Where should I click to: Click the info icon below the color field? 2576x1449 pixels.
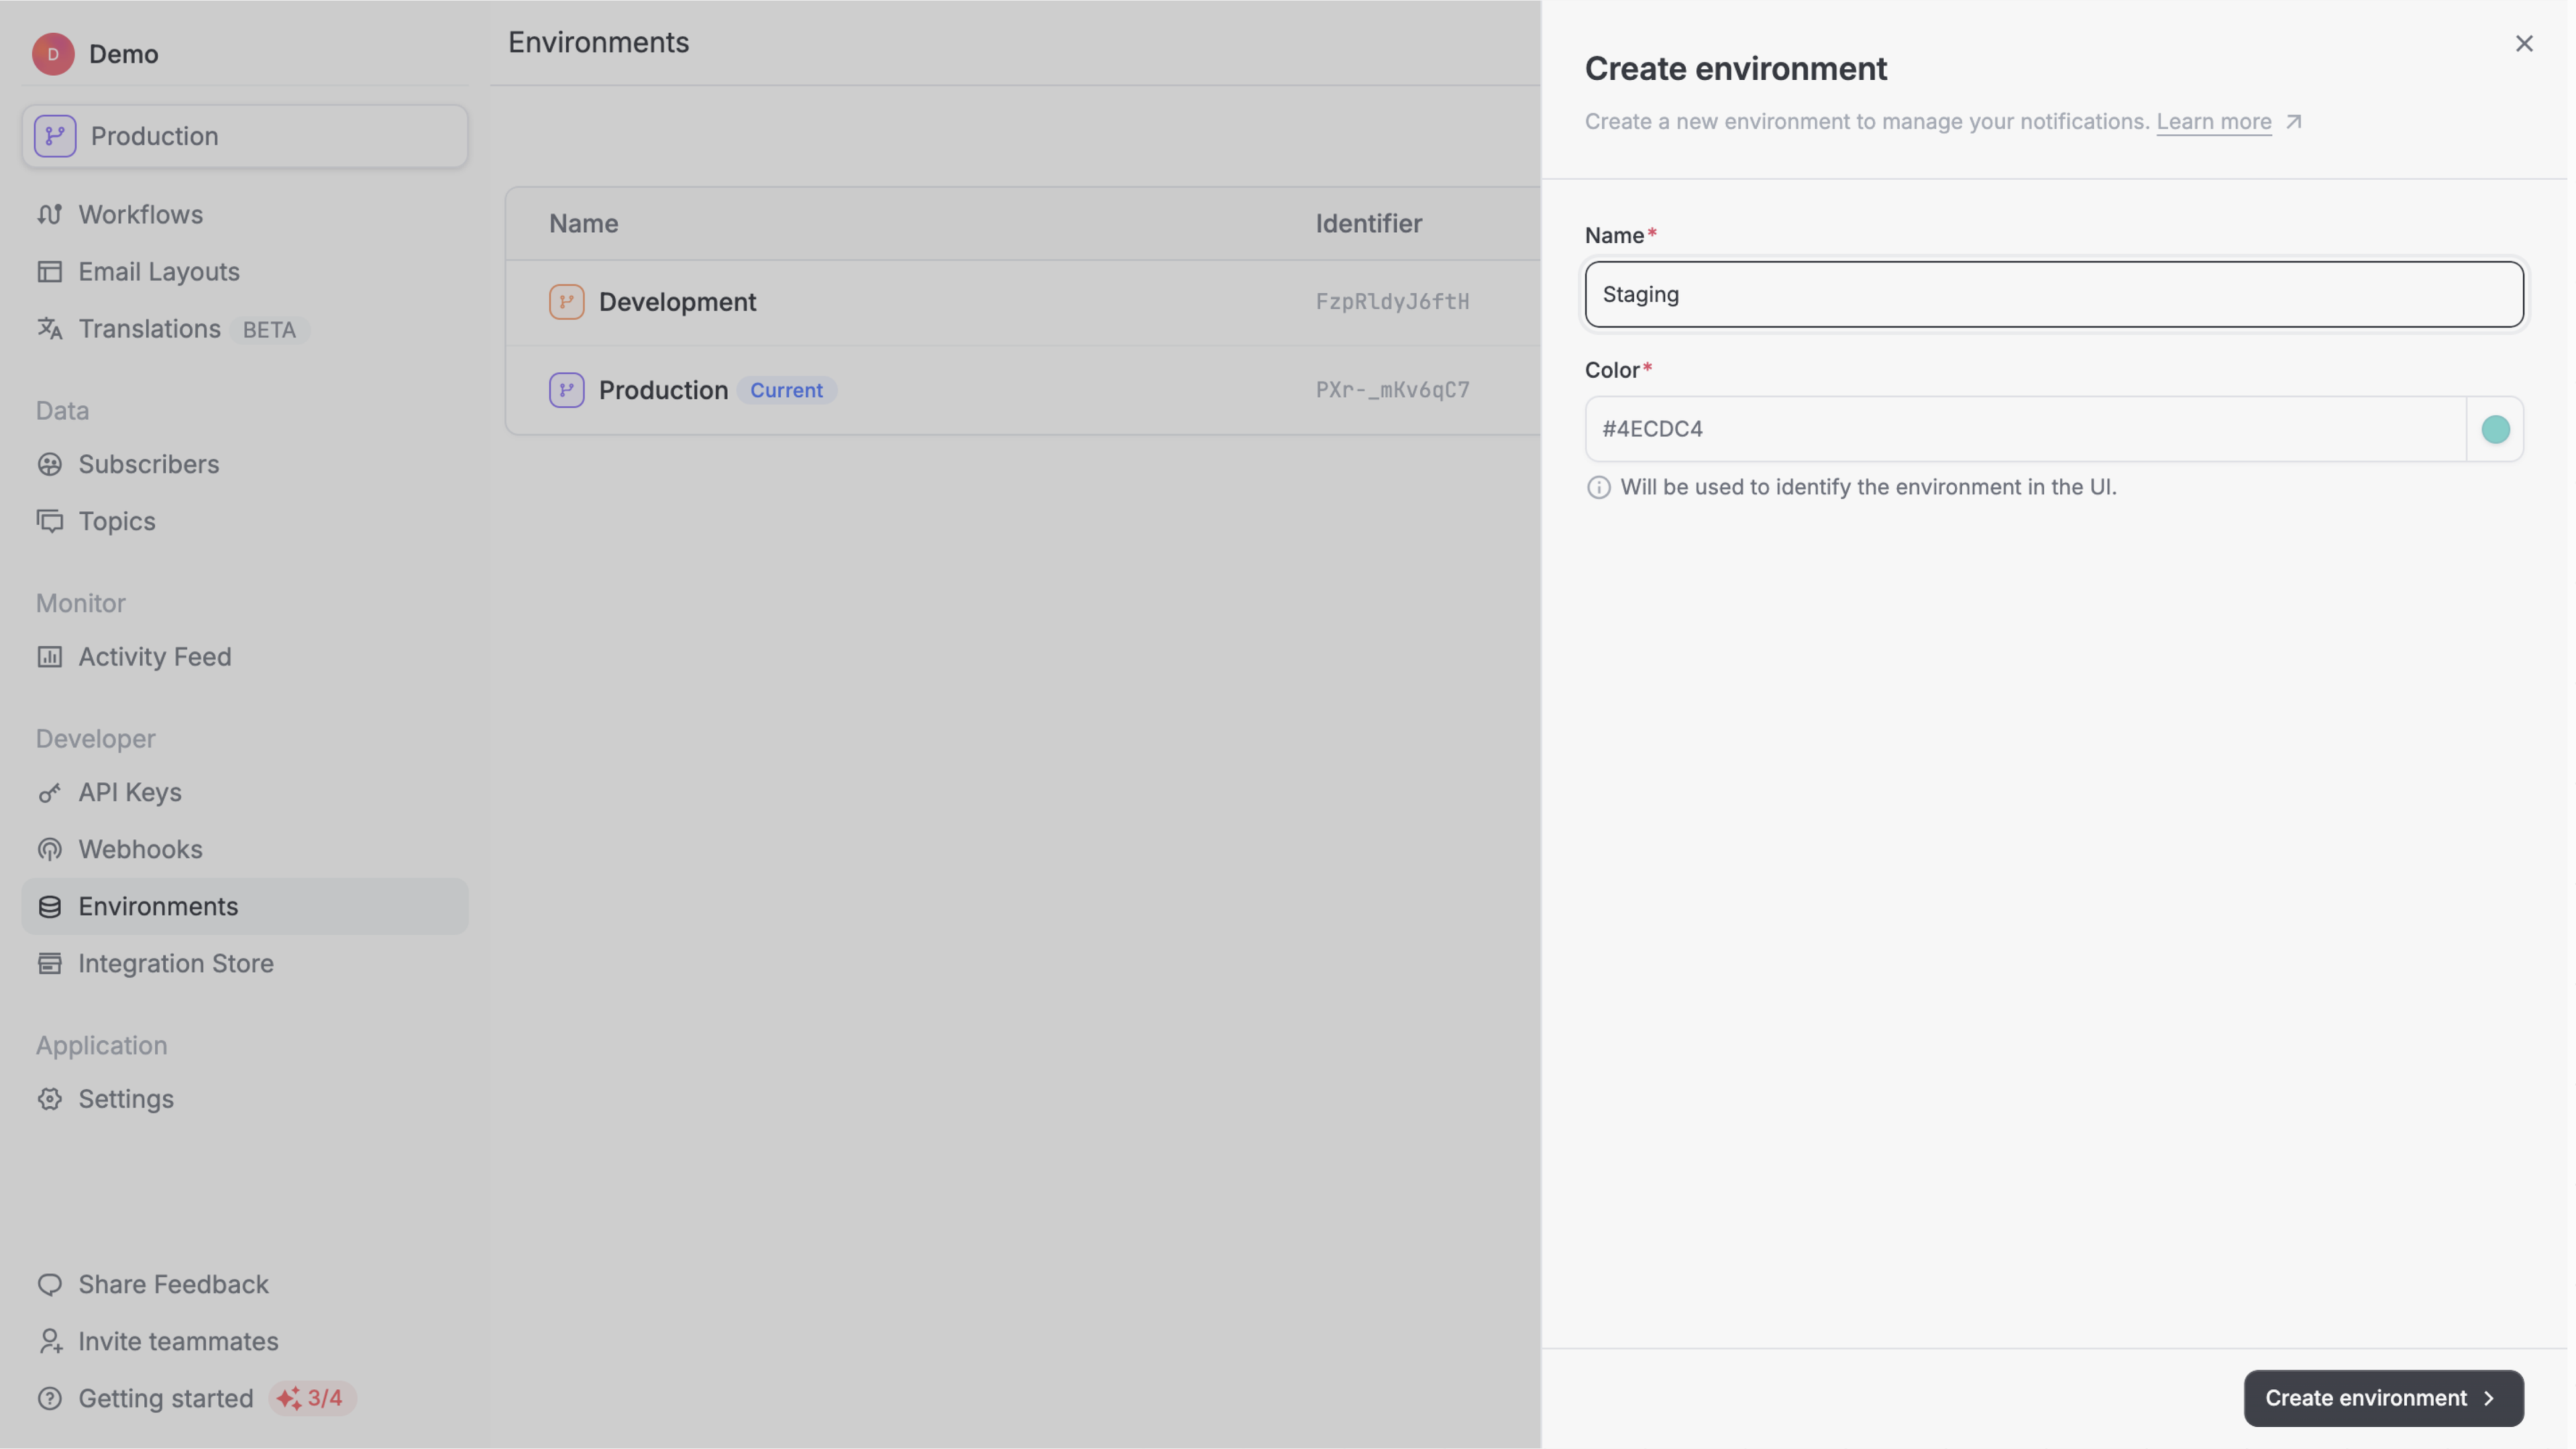[1598, 487]
